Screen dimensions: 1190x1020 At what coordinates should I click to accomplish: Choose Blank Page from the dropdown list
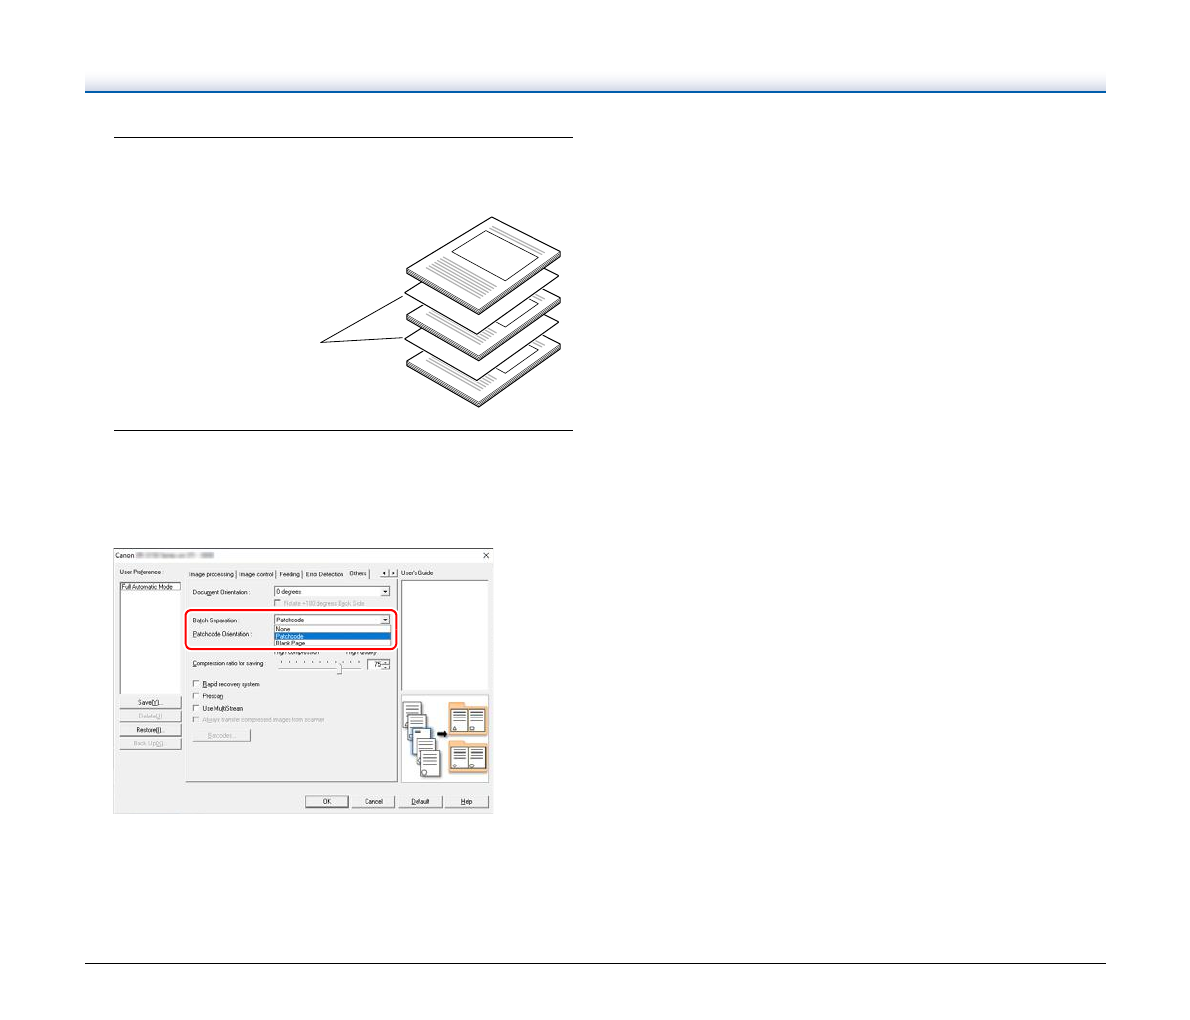point(291,643)
